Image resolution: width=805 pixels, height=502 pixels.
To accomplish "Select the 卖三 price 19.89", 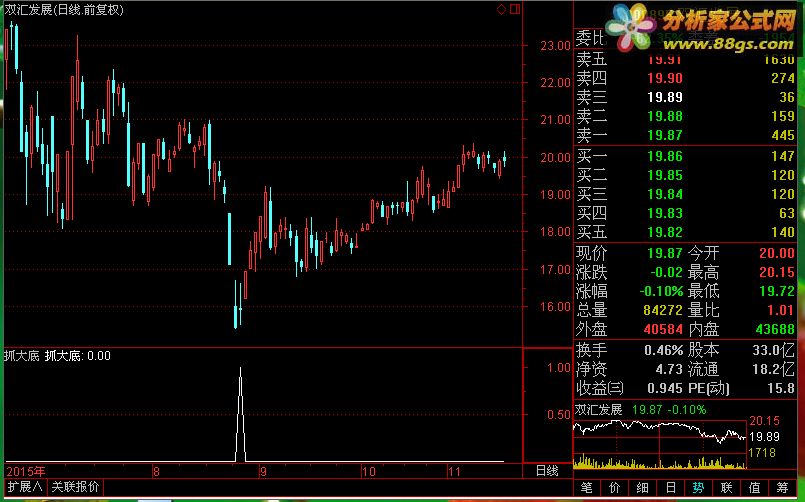I will pyautogui.click(x=665, y=97).
